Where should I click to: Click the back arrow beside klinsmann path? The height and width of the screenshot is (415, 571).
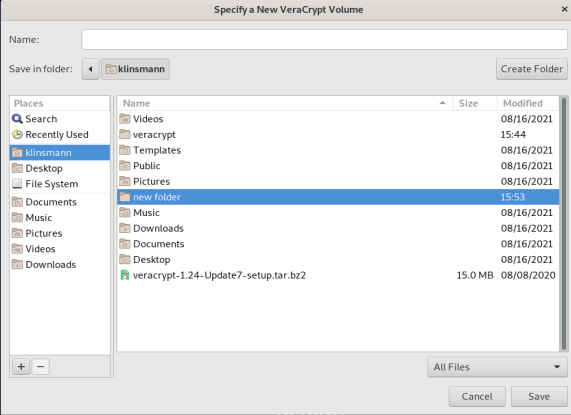pyautogui.click(x=91, y=69)
